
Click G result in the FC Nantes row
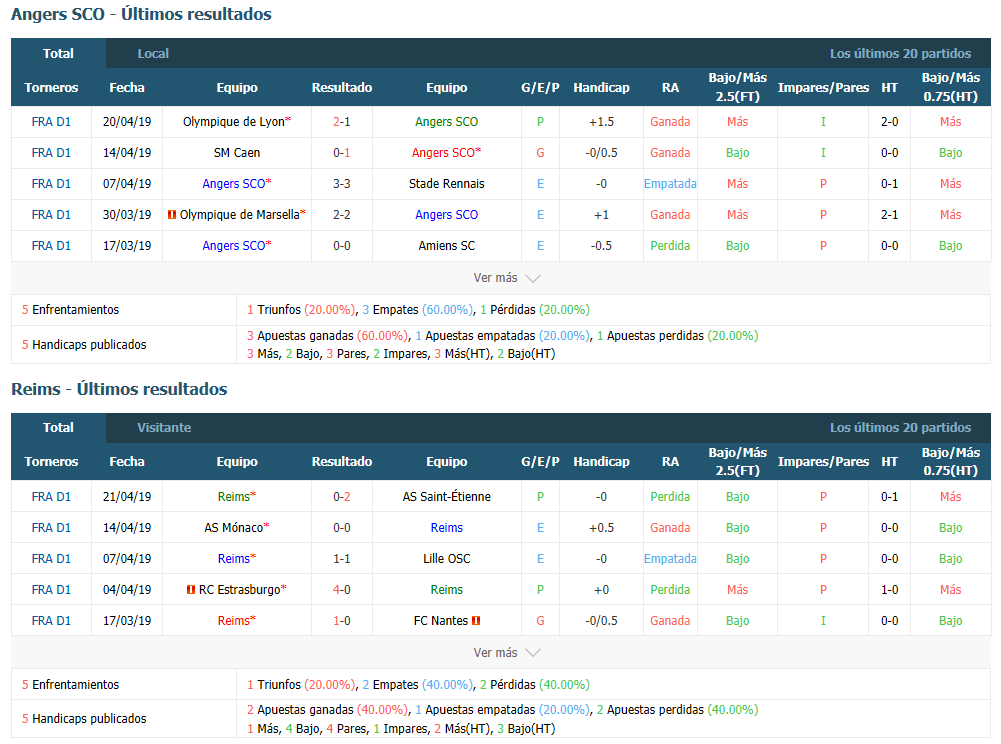(540, 621)
